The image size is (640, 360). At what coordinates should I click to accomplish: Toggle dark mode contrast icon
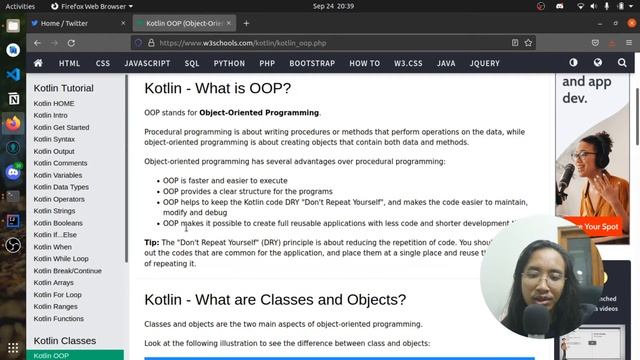tap(573, 62)
